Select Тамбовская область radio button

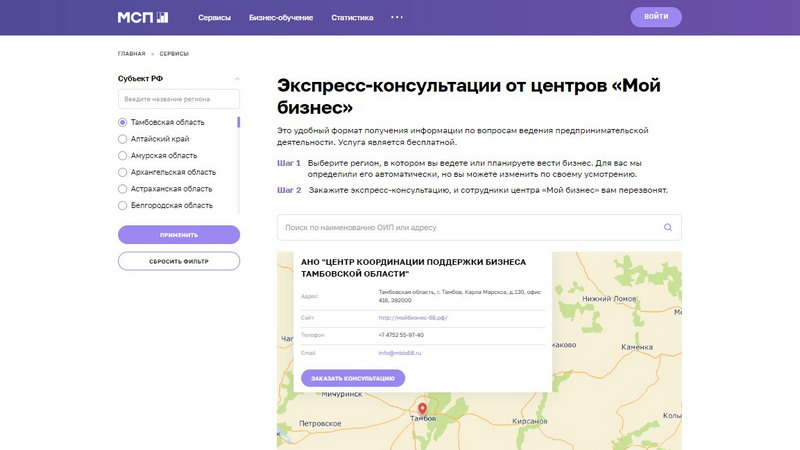(122, 122)
